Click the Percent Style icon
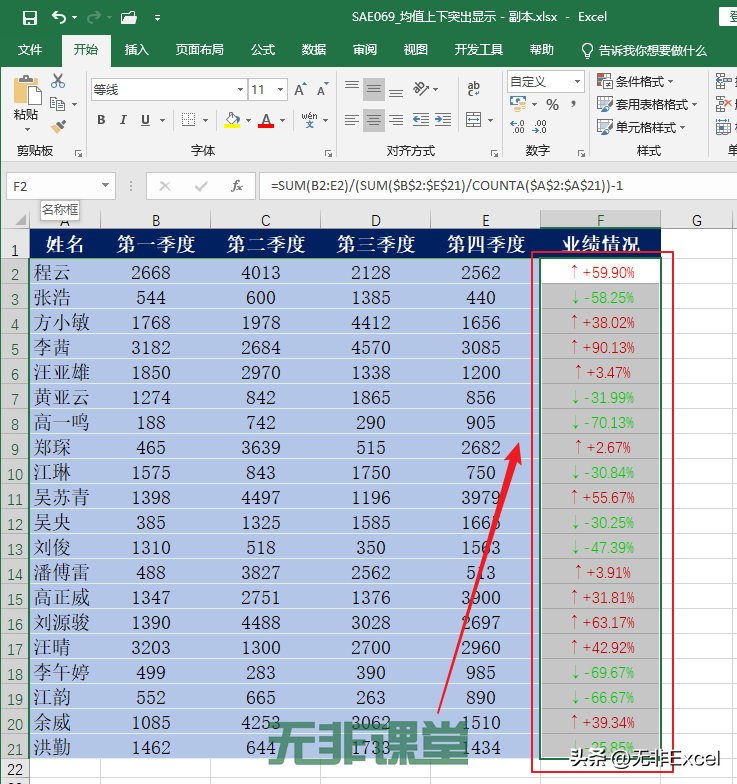Image resolution: width=737 pixels, height=784 pixels. coord(552,104)
